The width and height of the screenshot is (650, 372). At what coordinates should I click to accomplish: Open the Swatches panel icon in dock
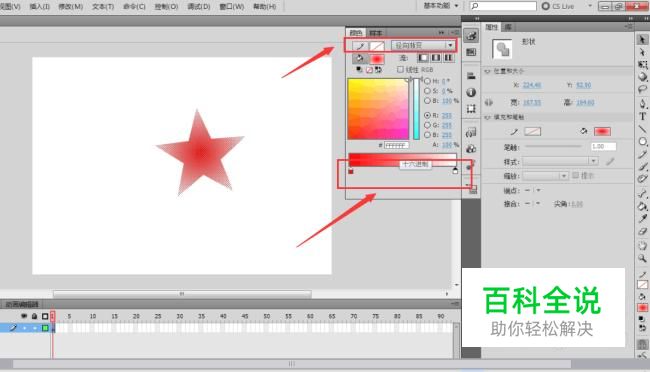click(x=471, y=52)
